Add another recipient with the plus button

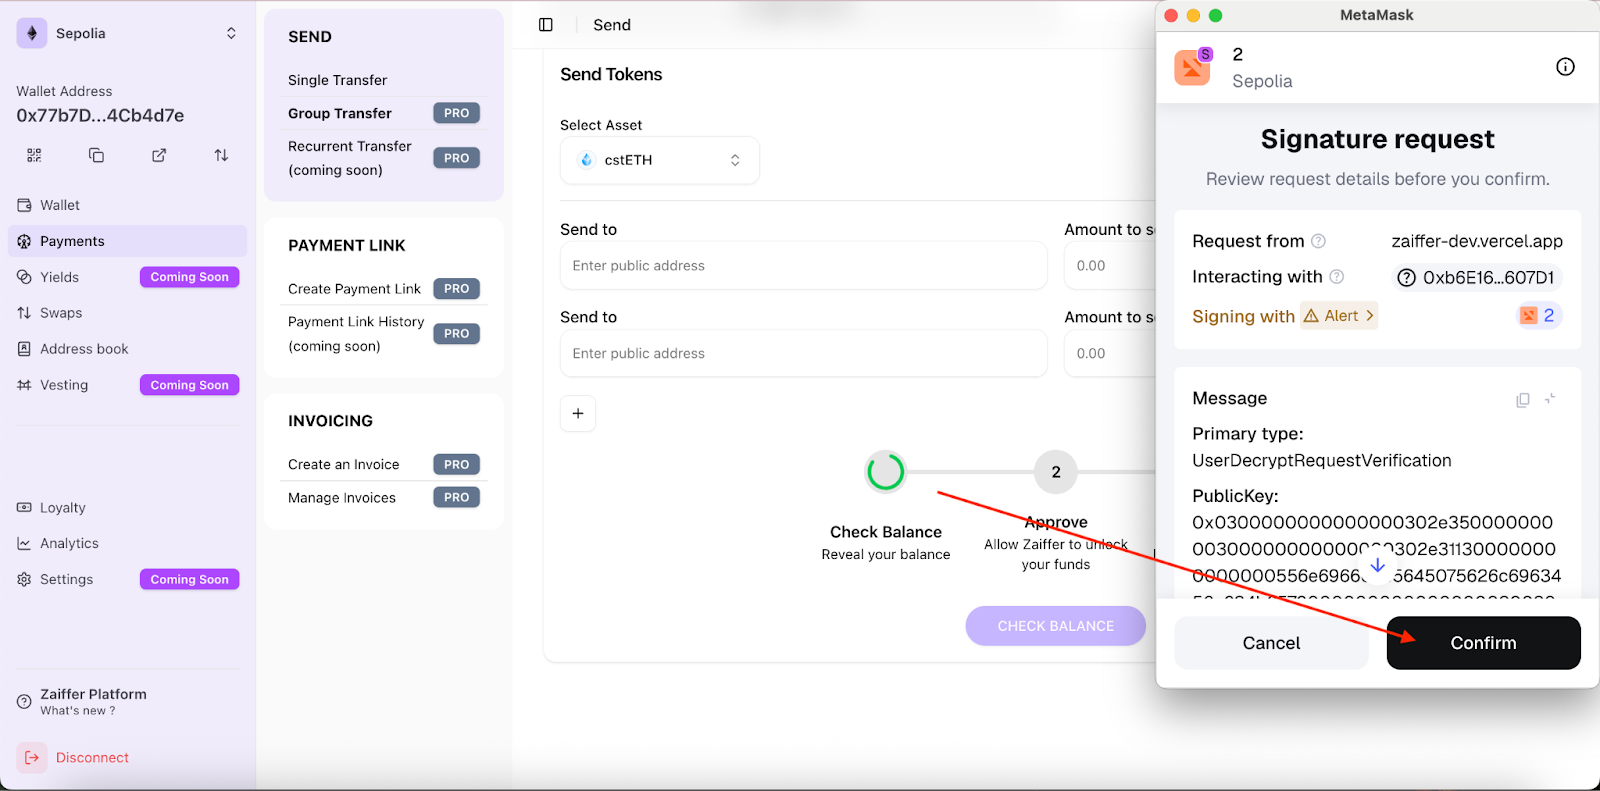point(578,413)
